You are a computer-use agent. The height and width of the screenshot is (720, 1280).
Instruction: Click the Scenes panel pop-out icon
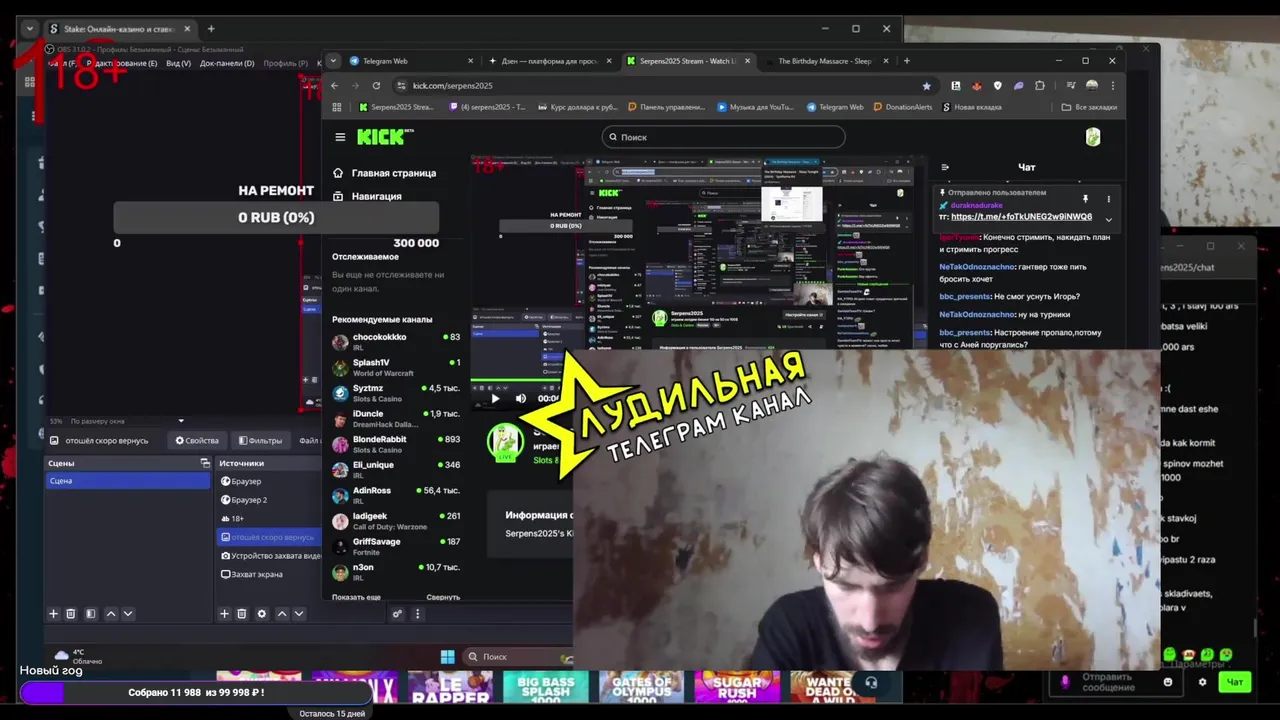205,463
